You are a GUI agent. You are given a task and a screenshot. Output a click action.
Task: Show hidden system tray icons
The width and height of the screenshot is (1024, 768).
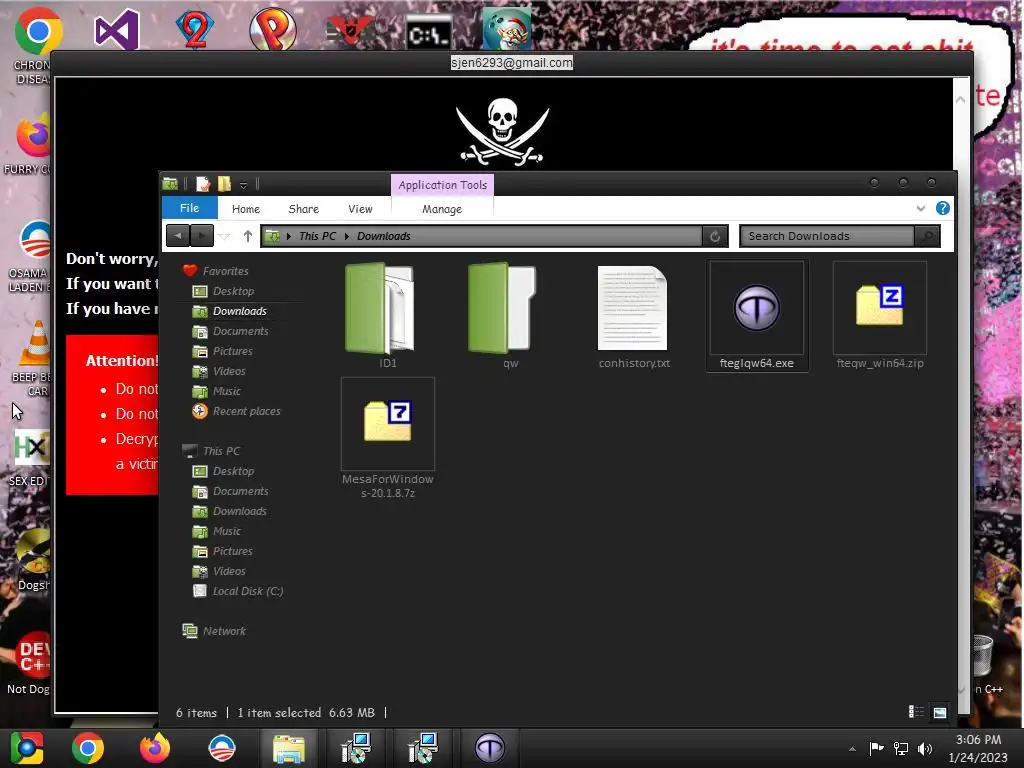click(852, 748)
